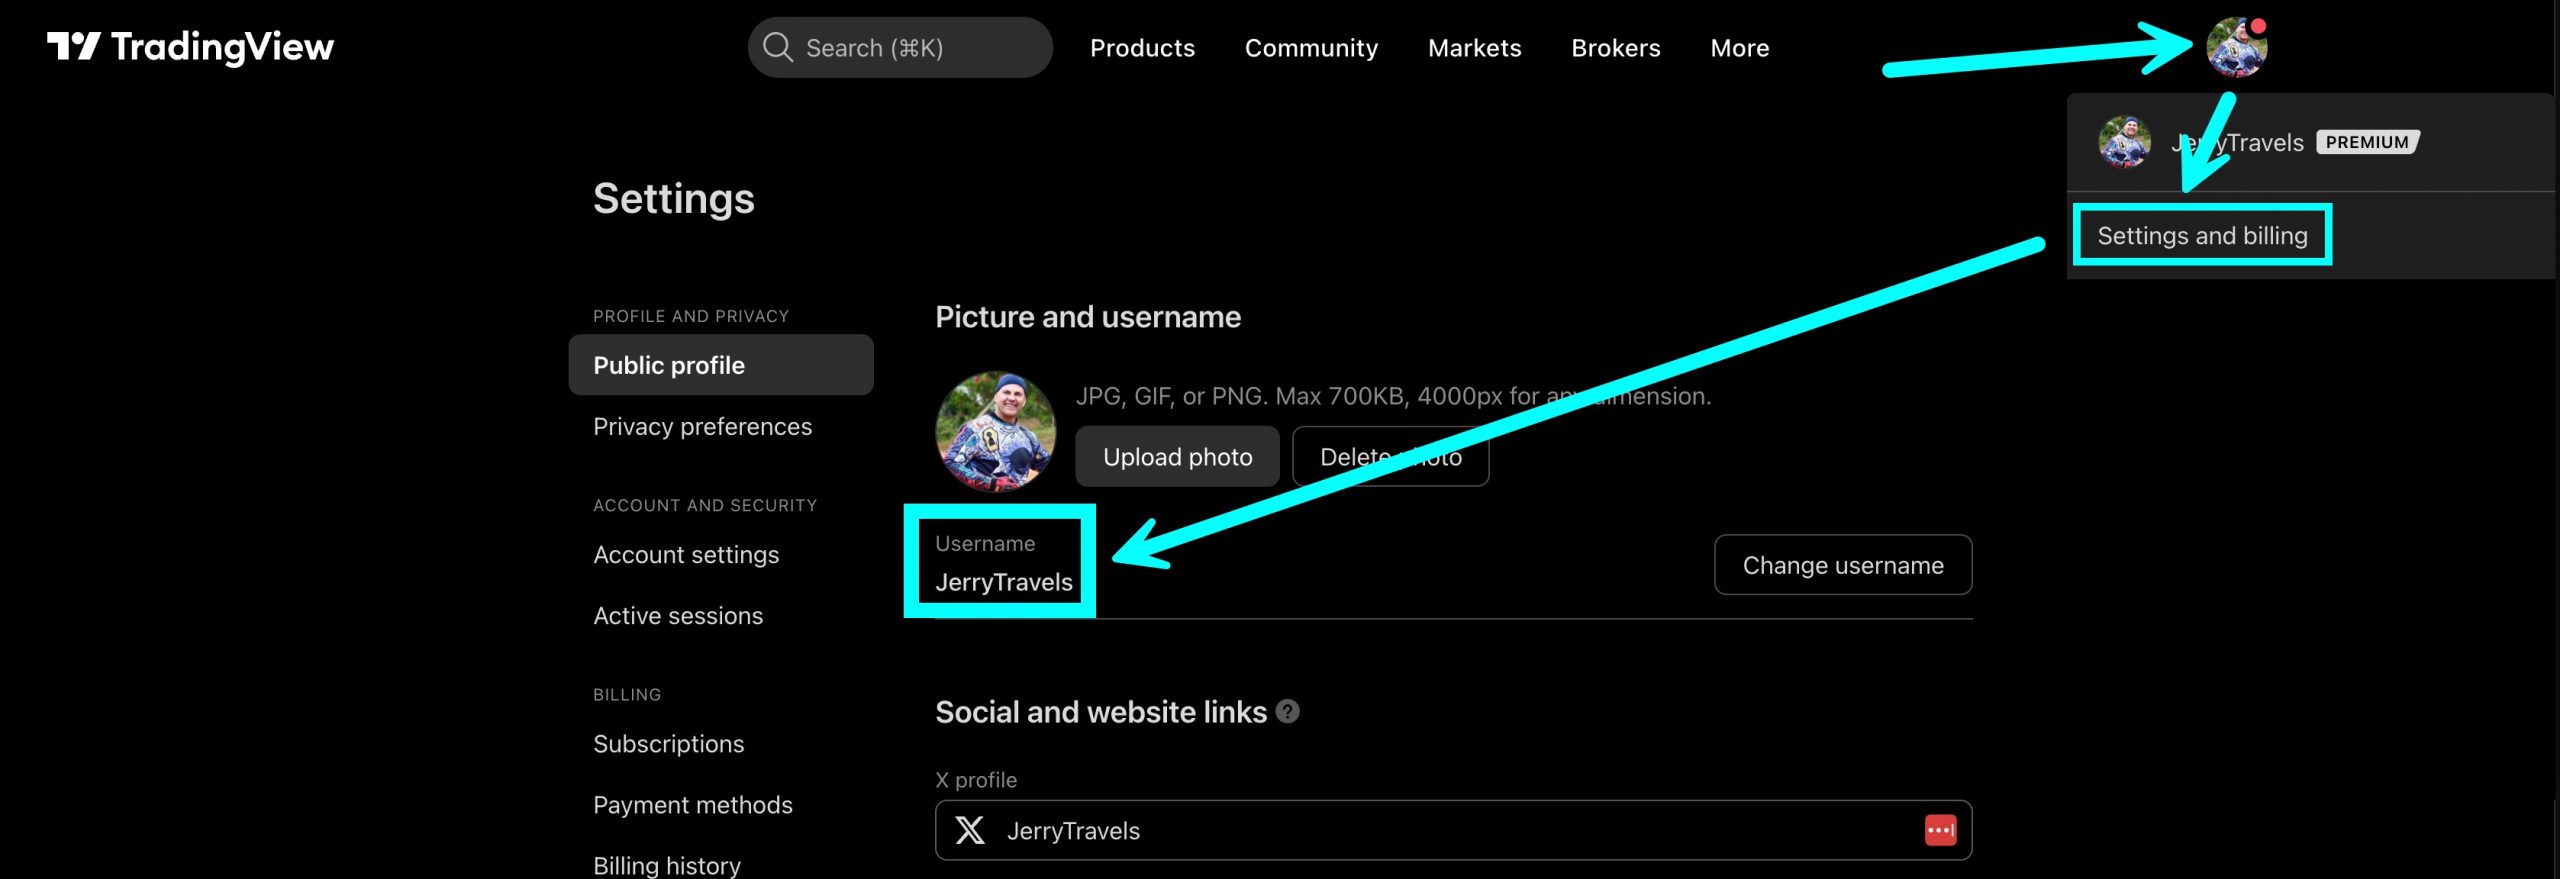Image resolution: width=2560 pixels, height=879 pixels.
Task: Click the Change username button
Action: coord(1842,565)
